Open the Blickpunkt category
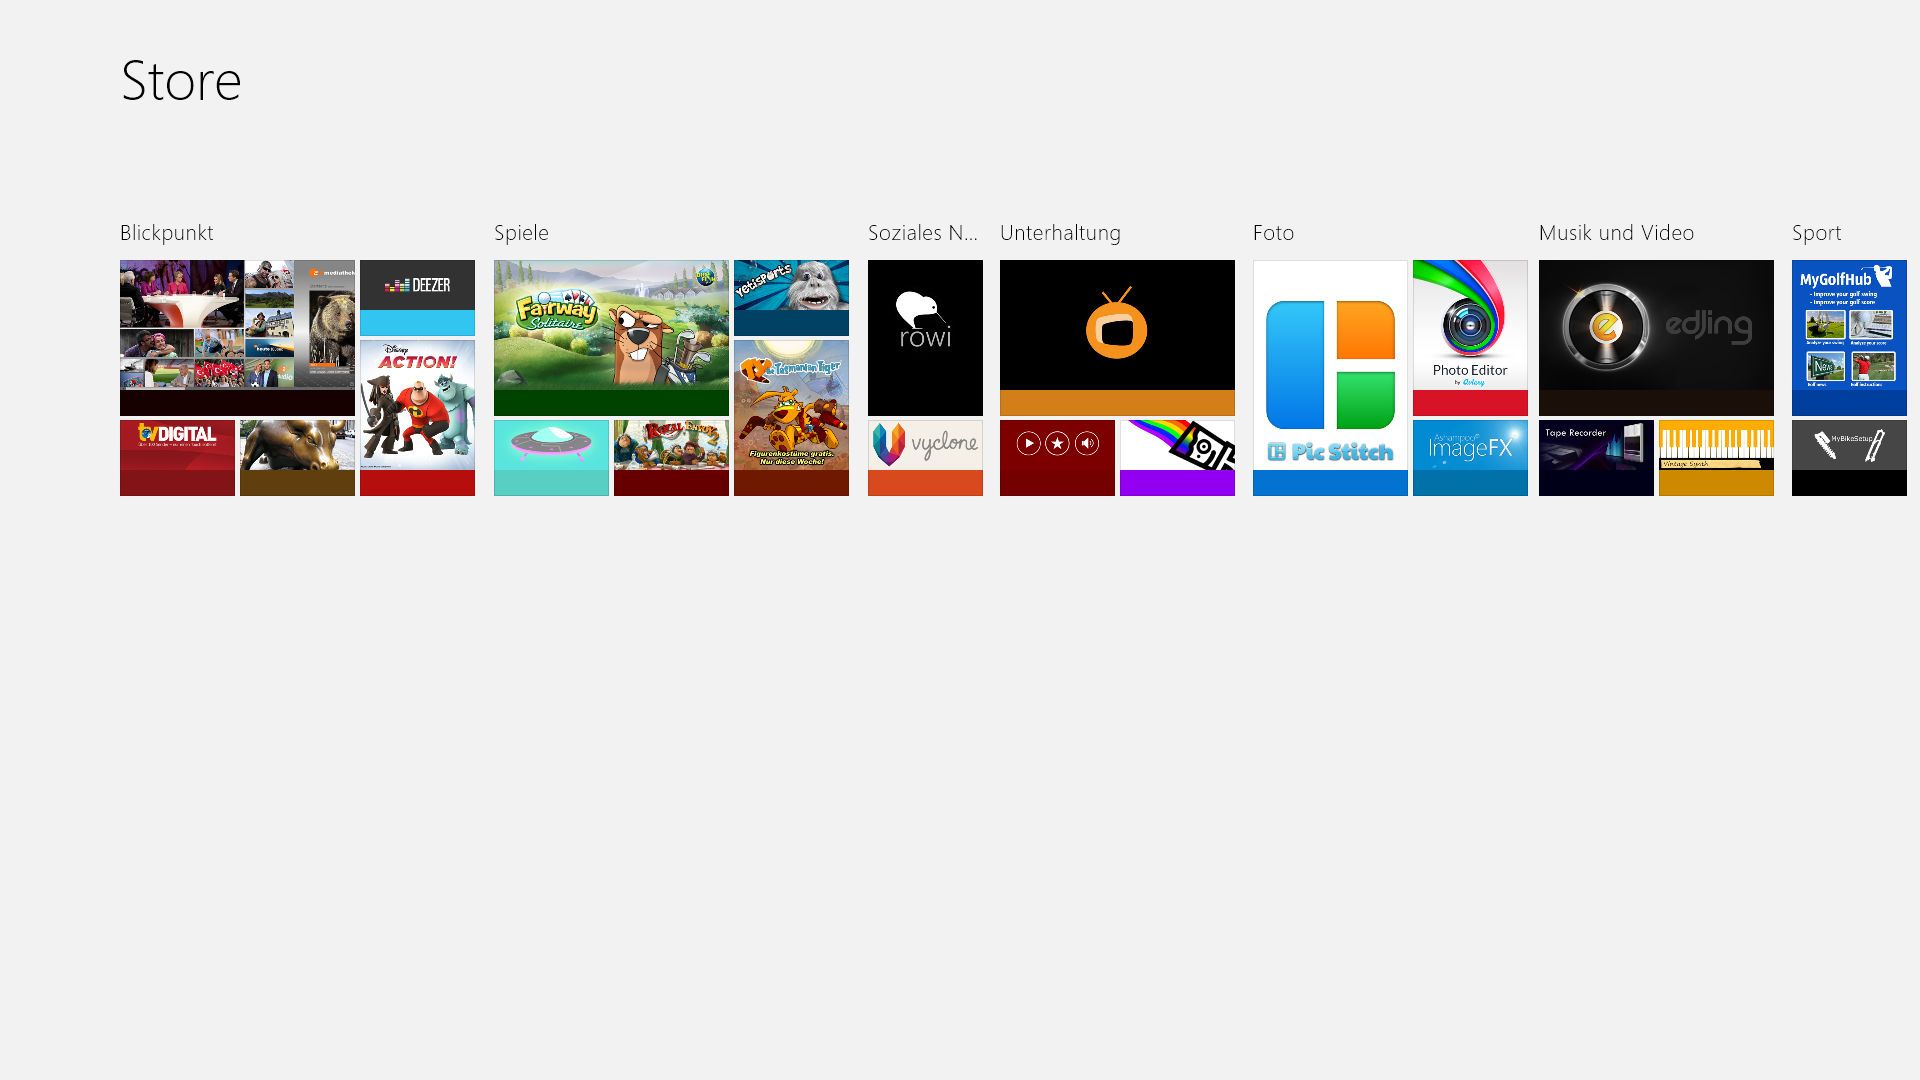 (x=166, y=233)
